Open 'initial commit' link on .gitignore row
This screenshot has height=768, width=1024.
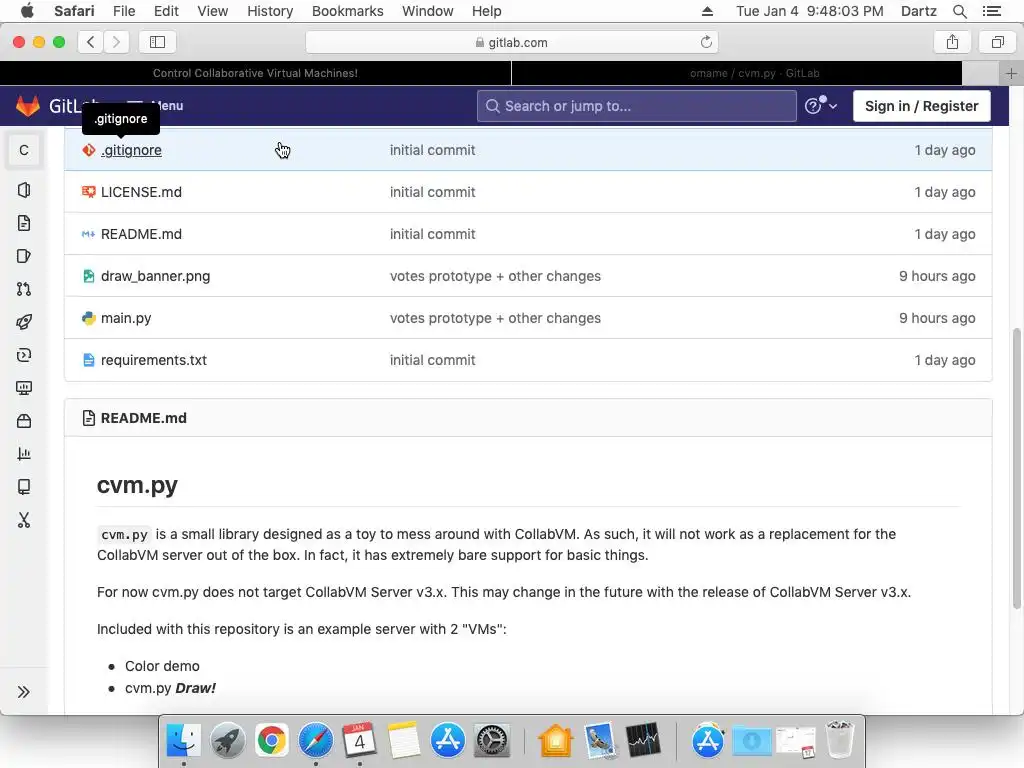coord(432,150)
